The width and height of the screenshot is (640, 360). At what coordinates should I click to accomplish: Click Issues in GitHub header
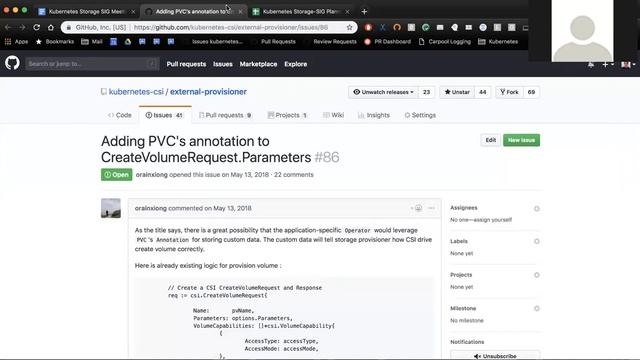tap(222, 64)
